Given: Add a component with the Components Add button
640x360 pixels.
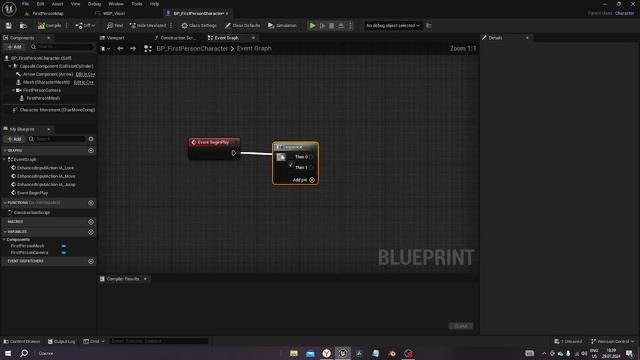Looking at the screenshot, I should pos(14,47).
